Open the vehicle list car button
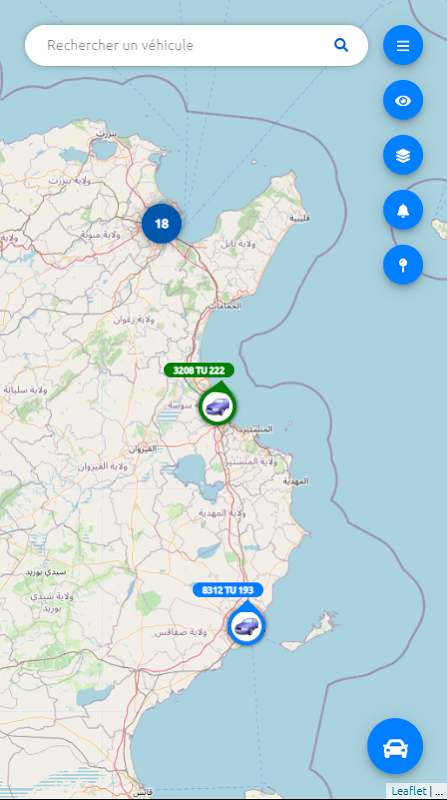 pyautogui.click(x=395, y=746)
